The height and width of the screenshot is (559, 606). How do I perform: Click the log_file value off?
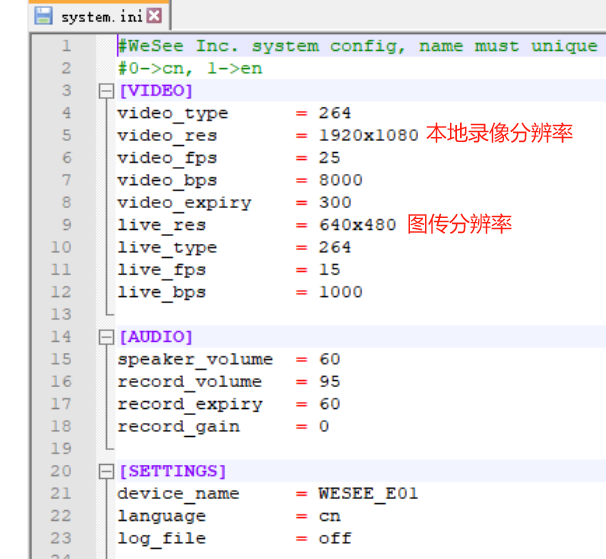[335, 538]
